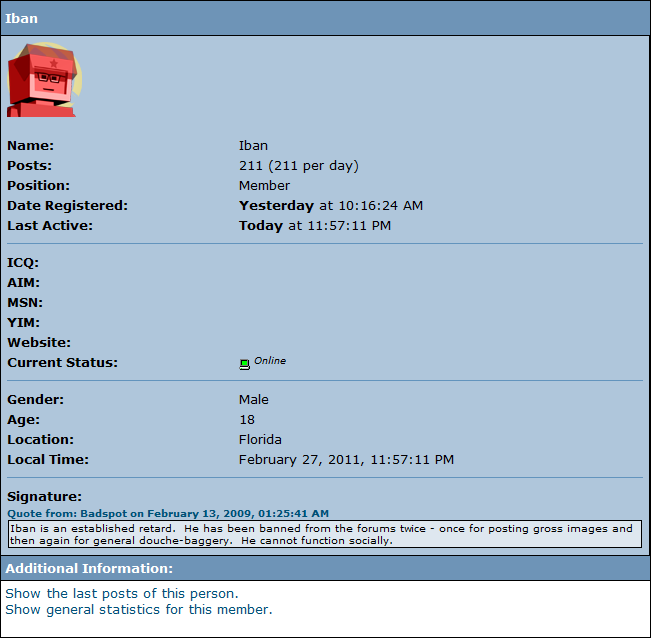Click the green online status icon
The height and width of the screenshot is (638, 651).
point(245,364)
